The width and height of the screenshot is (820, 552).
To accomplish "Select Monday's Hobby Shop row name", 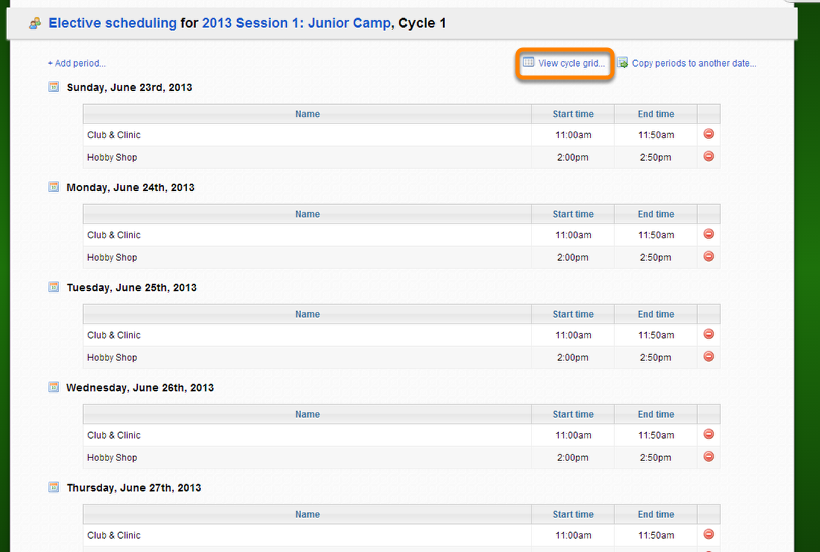I will (112, 257).
